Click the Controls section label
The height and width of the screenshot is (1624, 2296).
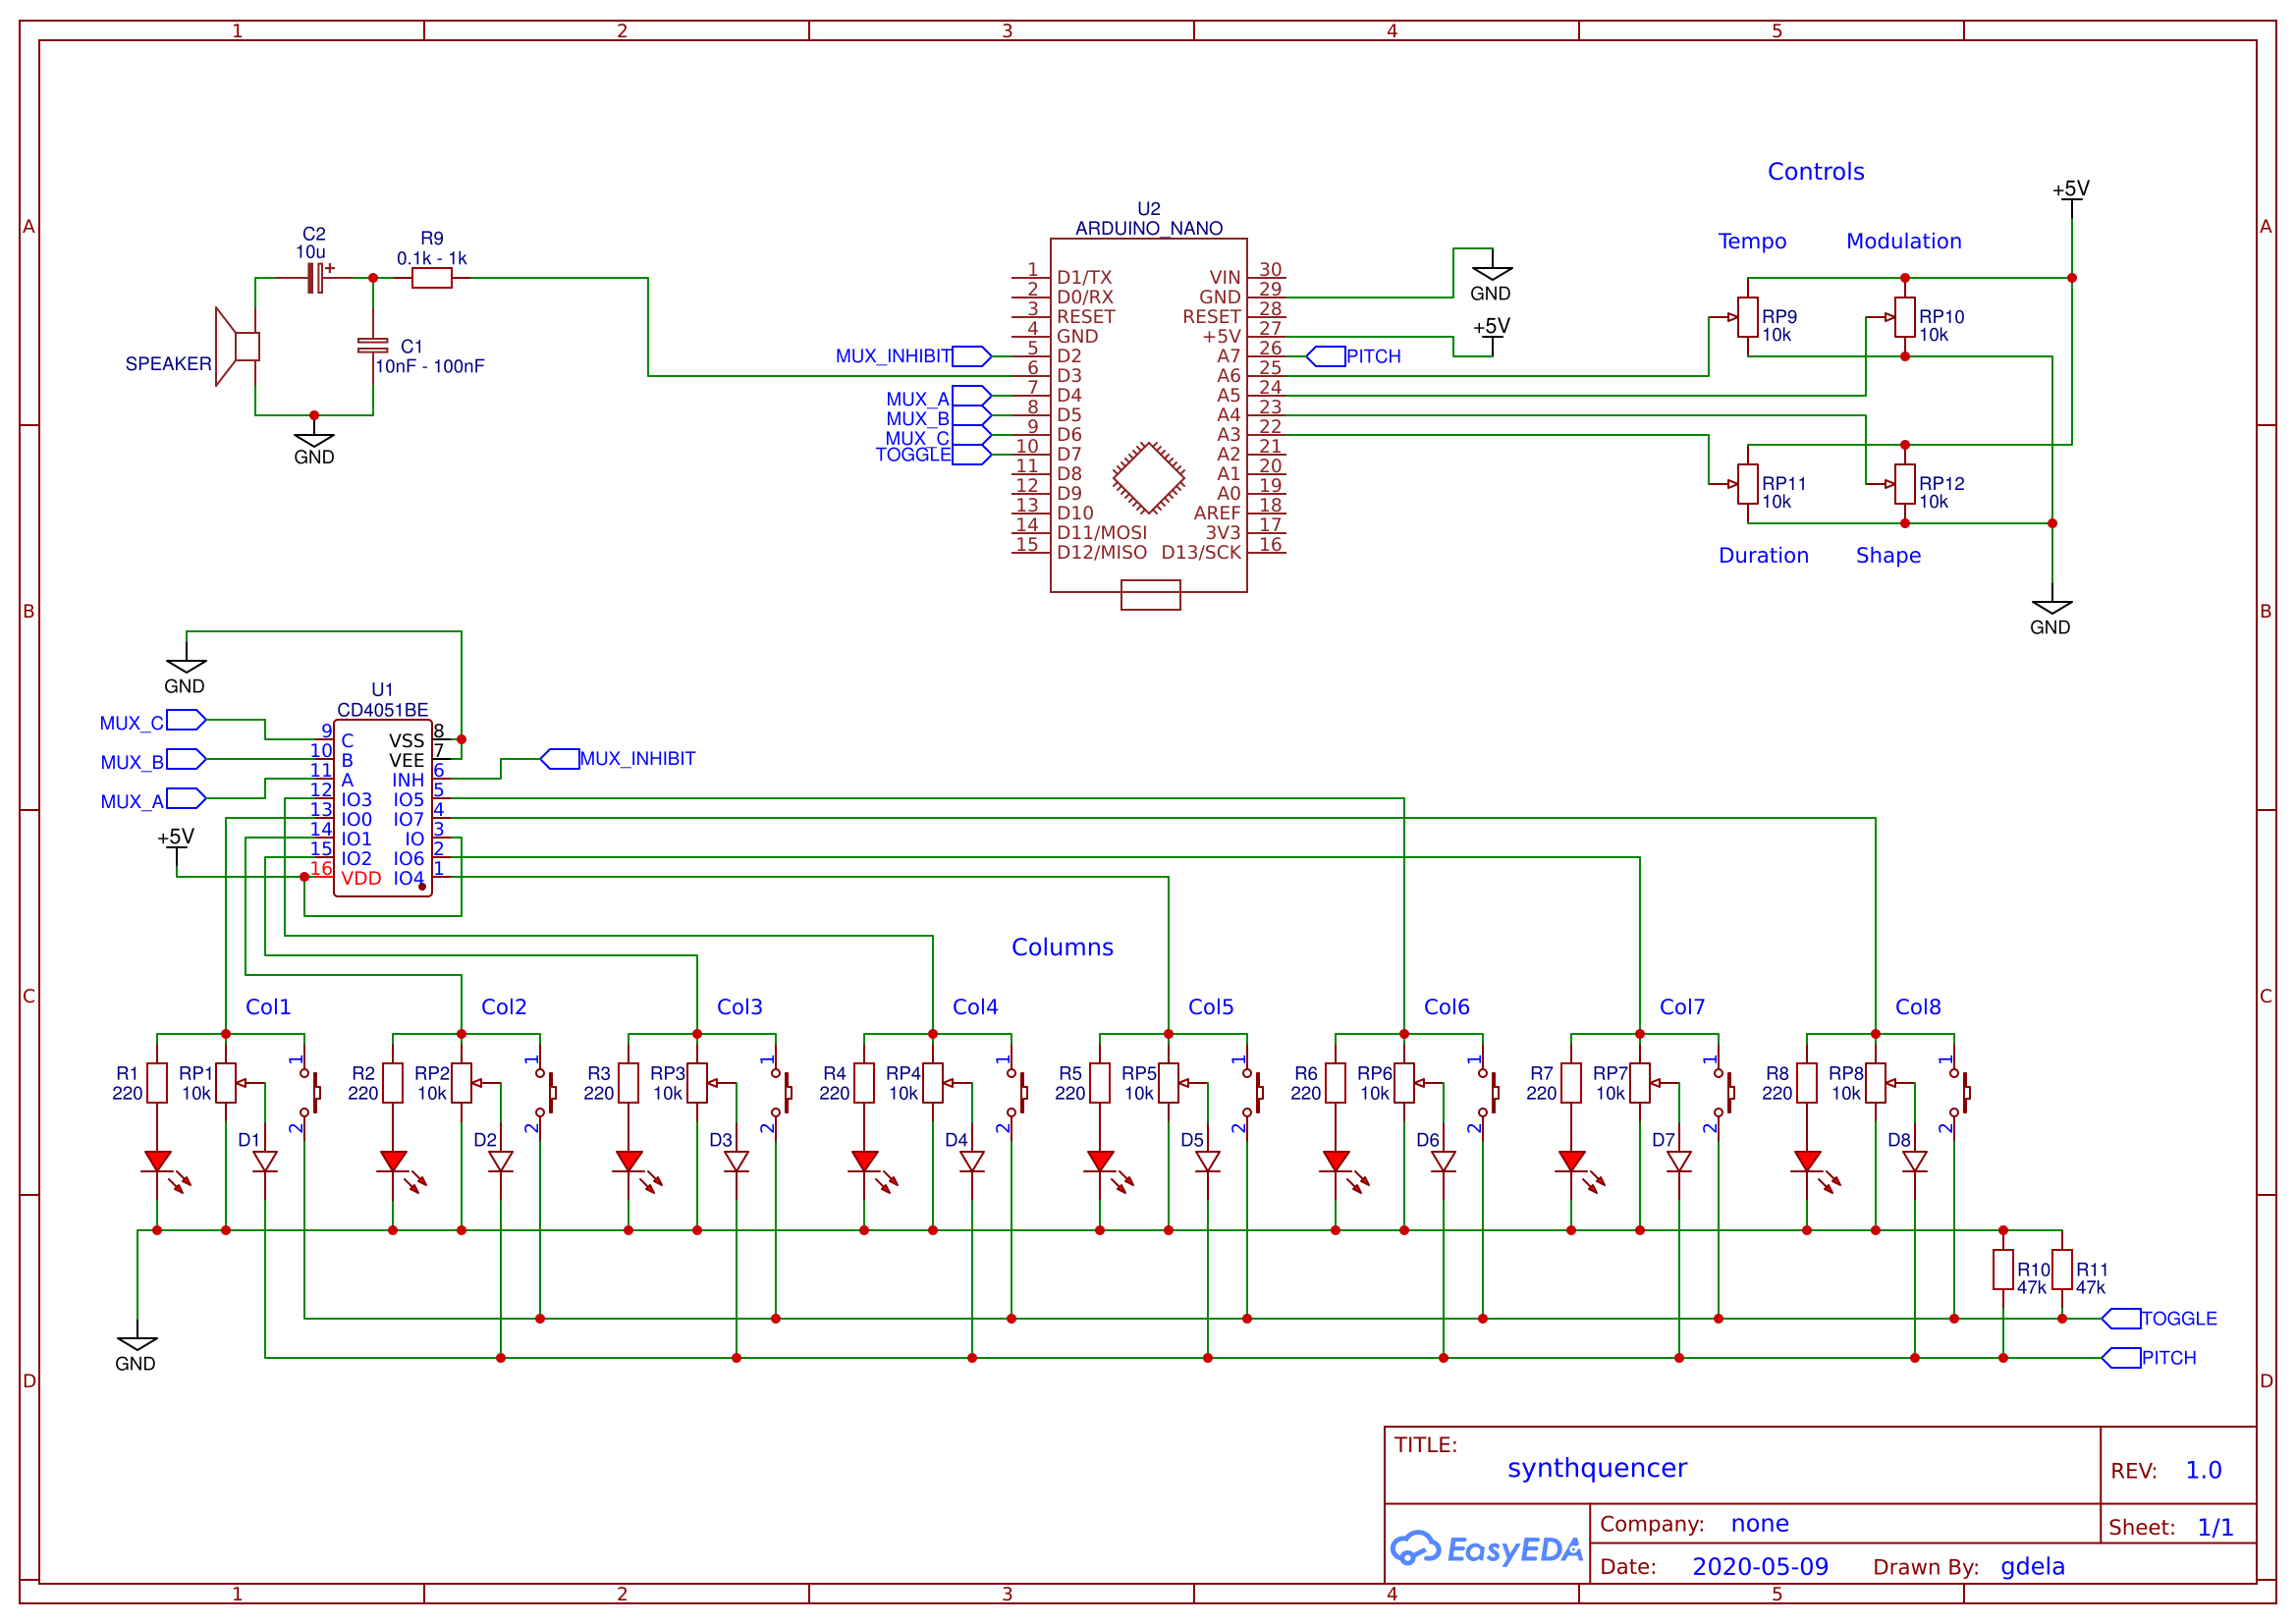point(1816,172)
